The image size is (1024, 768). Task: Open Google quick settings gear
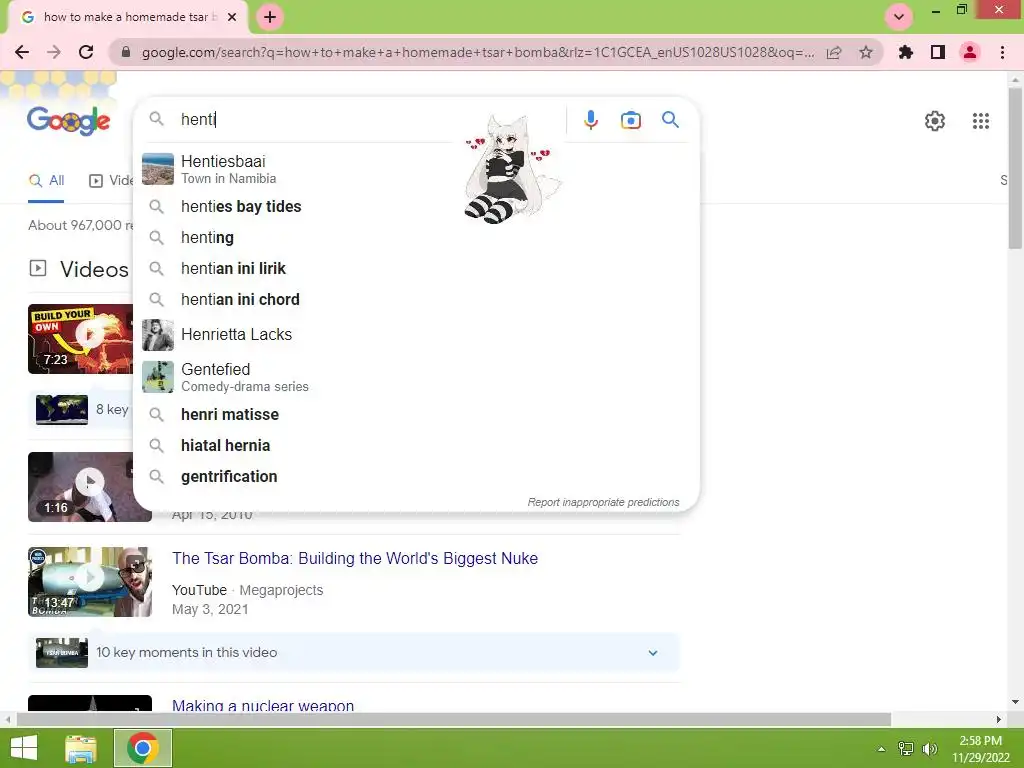click(x=935, y=121)
